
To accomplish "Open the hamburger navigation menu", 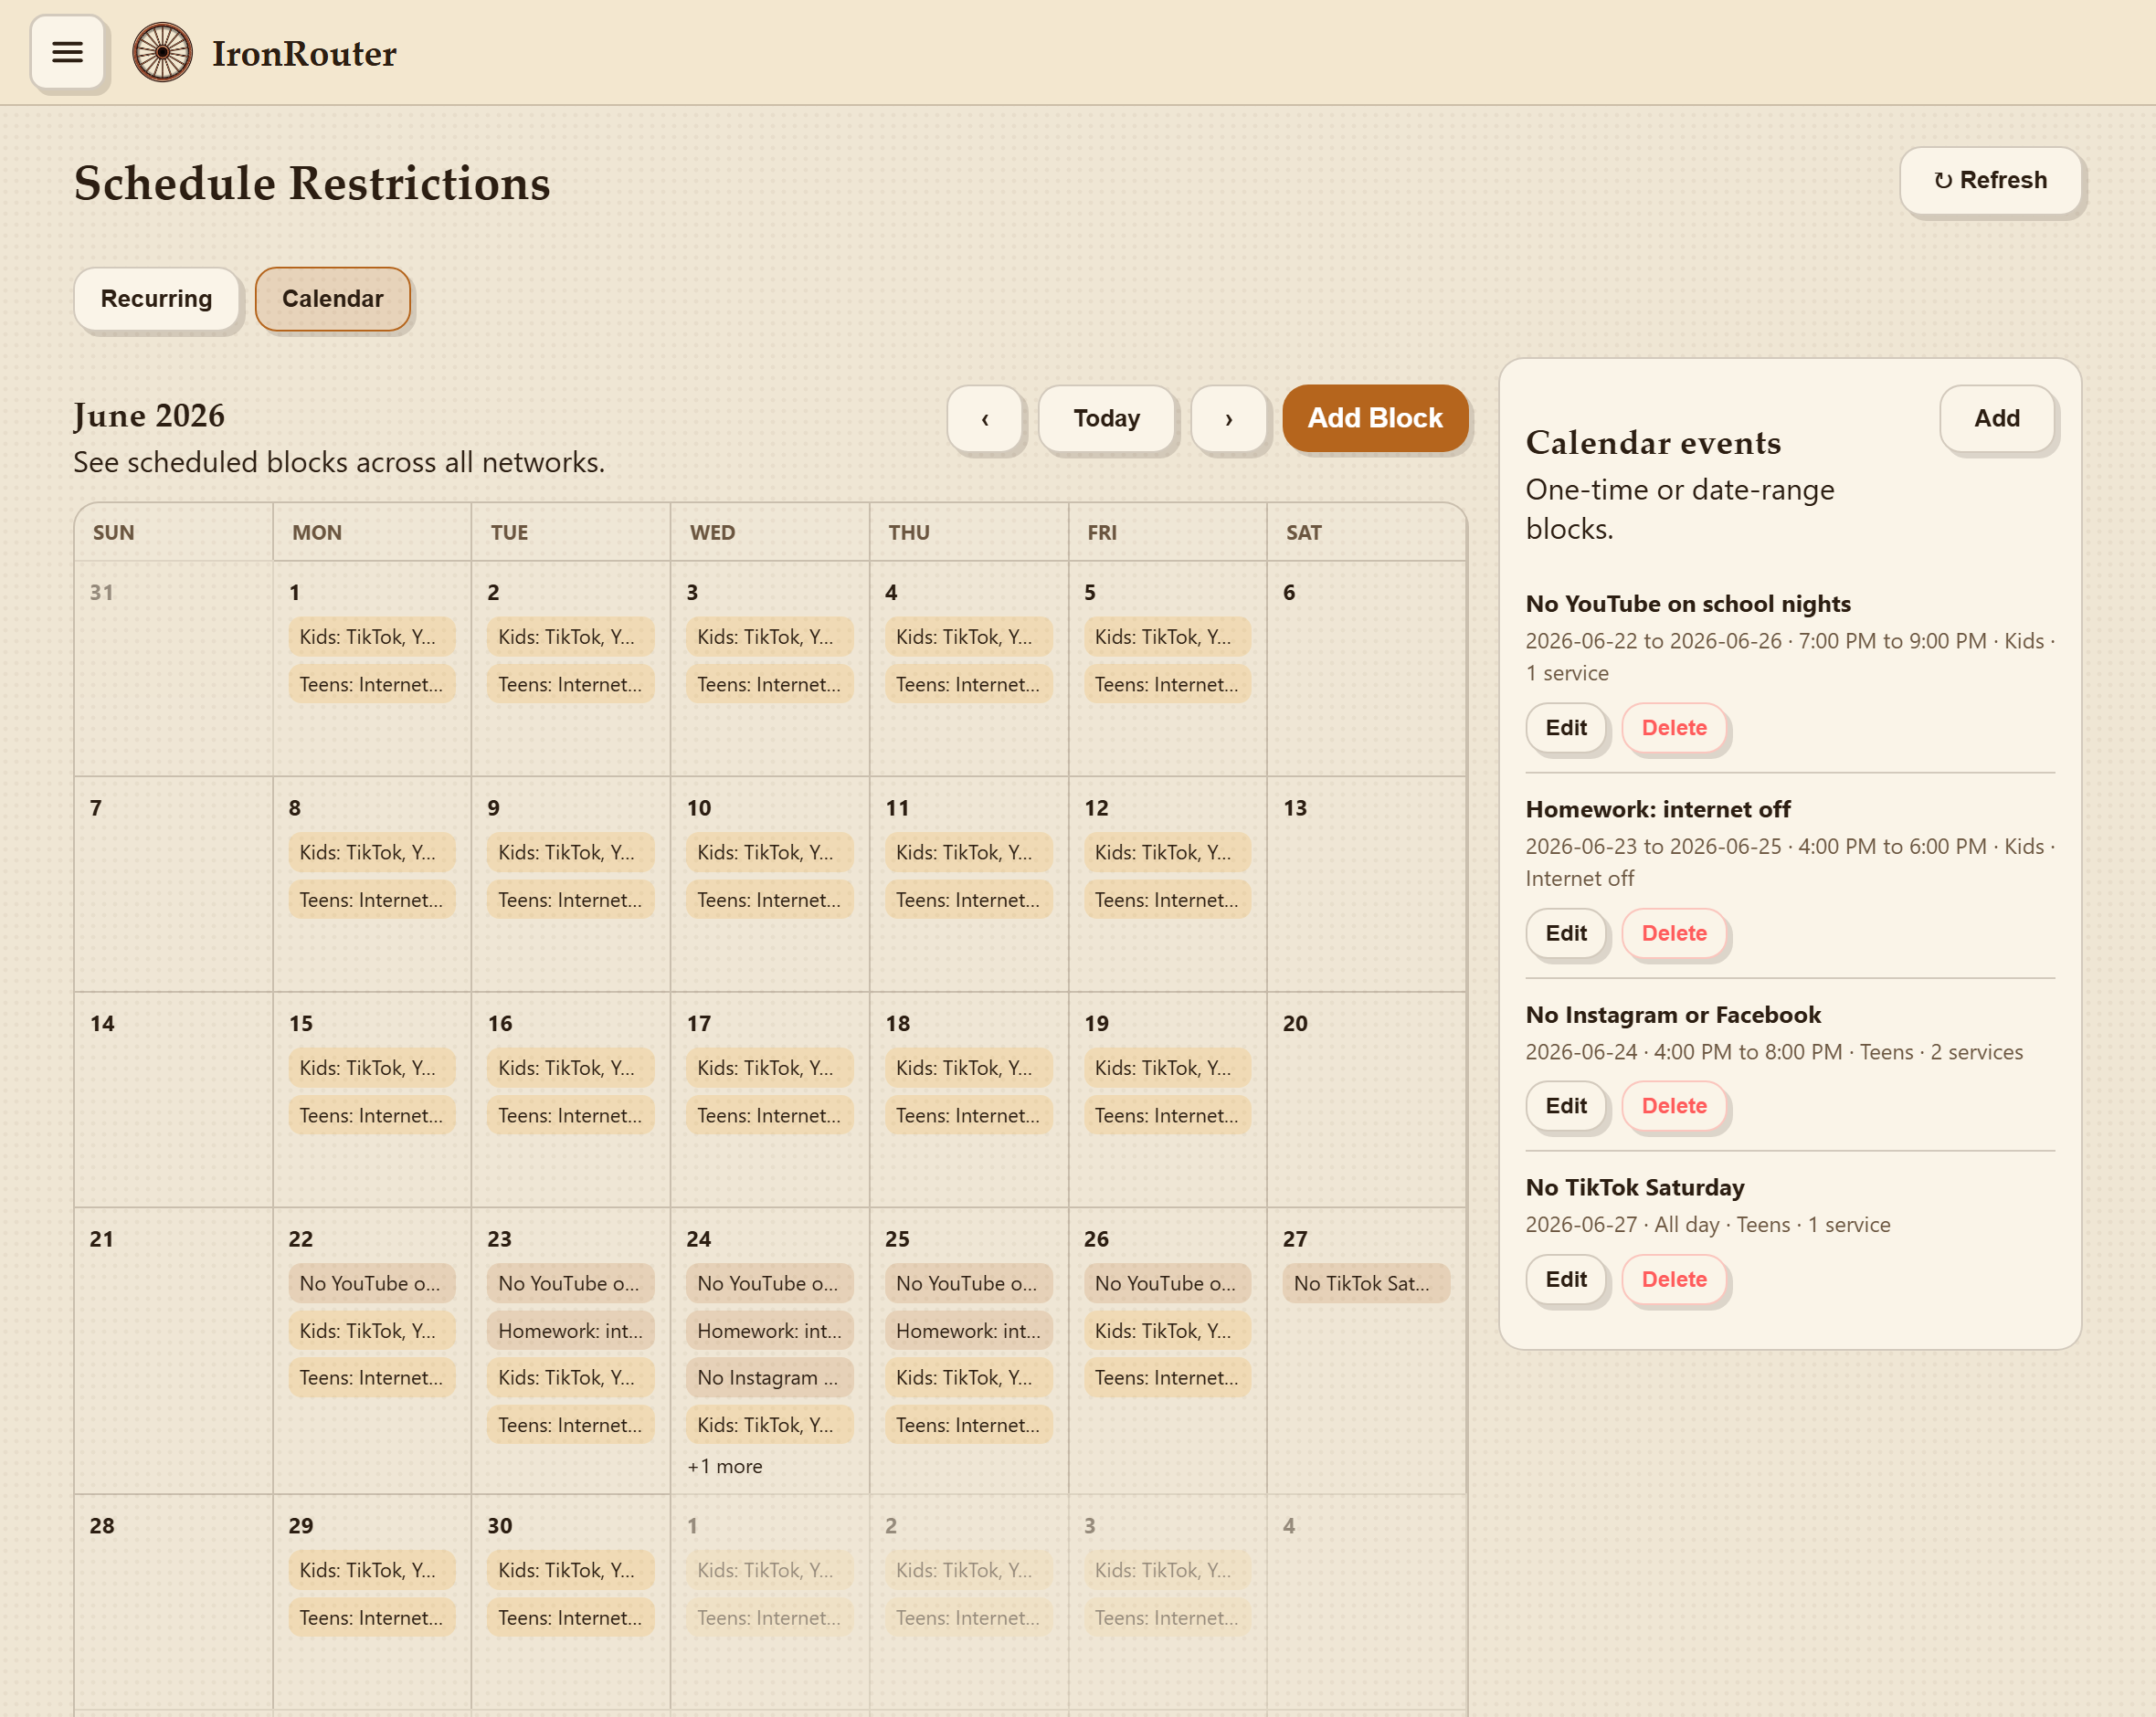I will (67, 52).
